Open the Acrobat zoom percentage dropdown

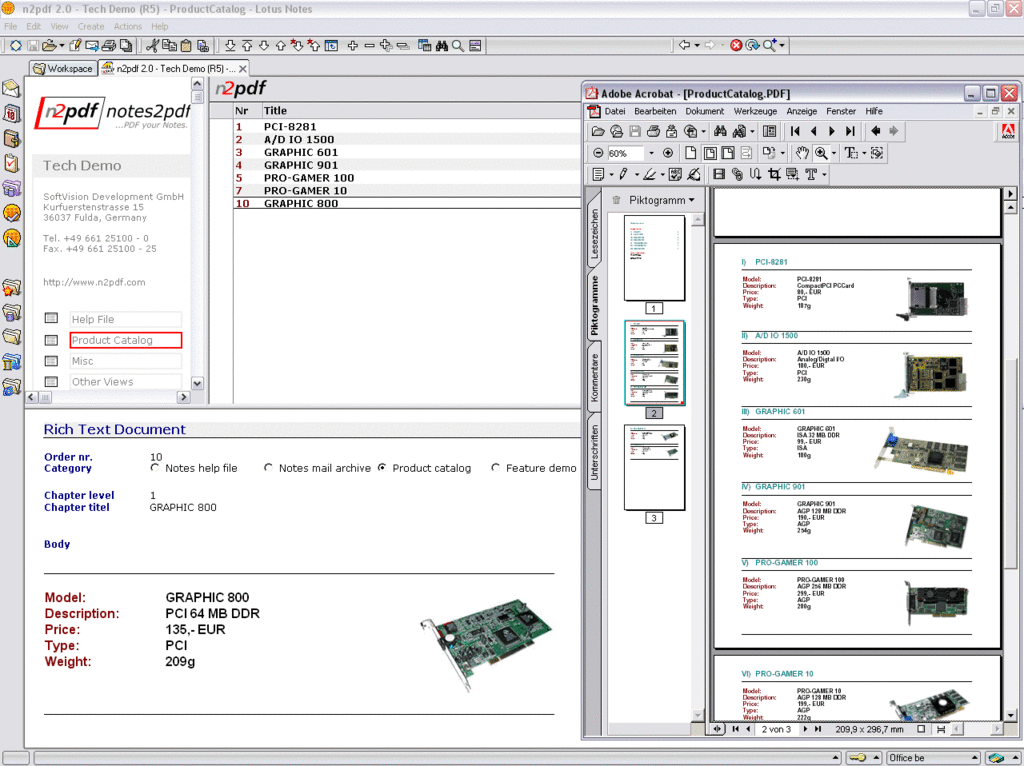(x=651, y=153)
